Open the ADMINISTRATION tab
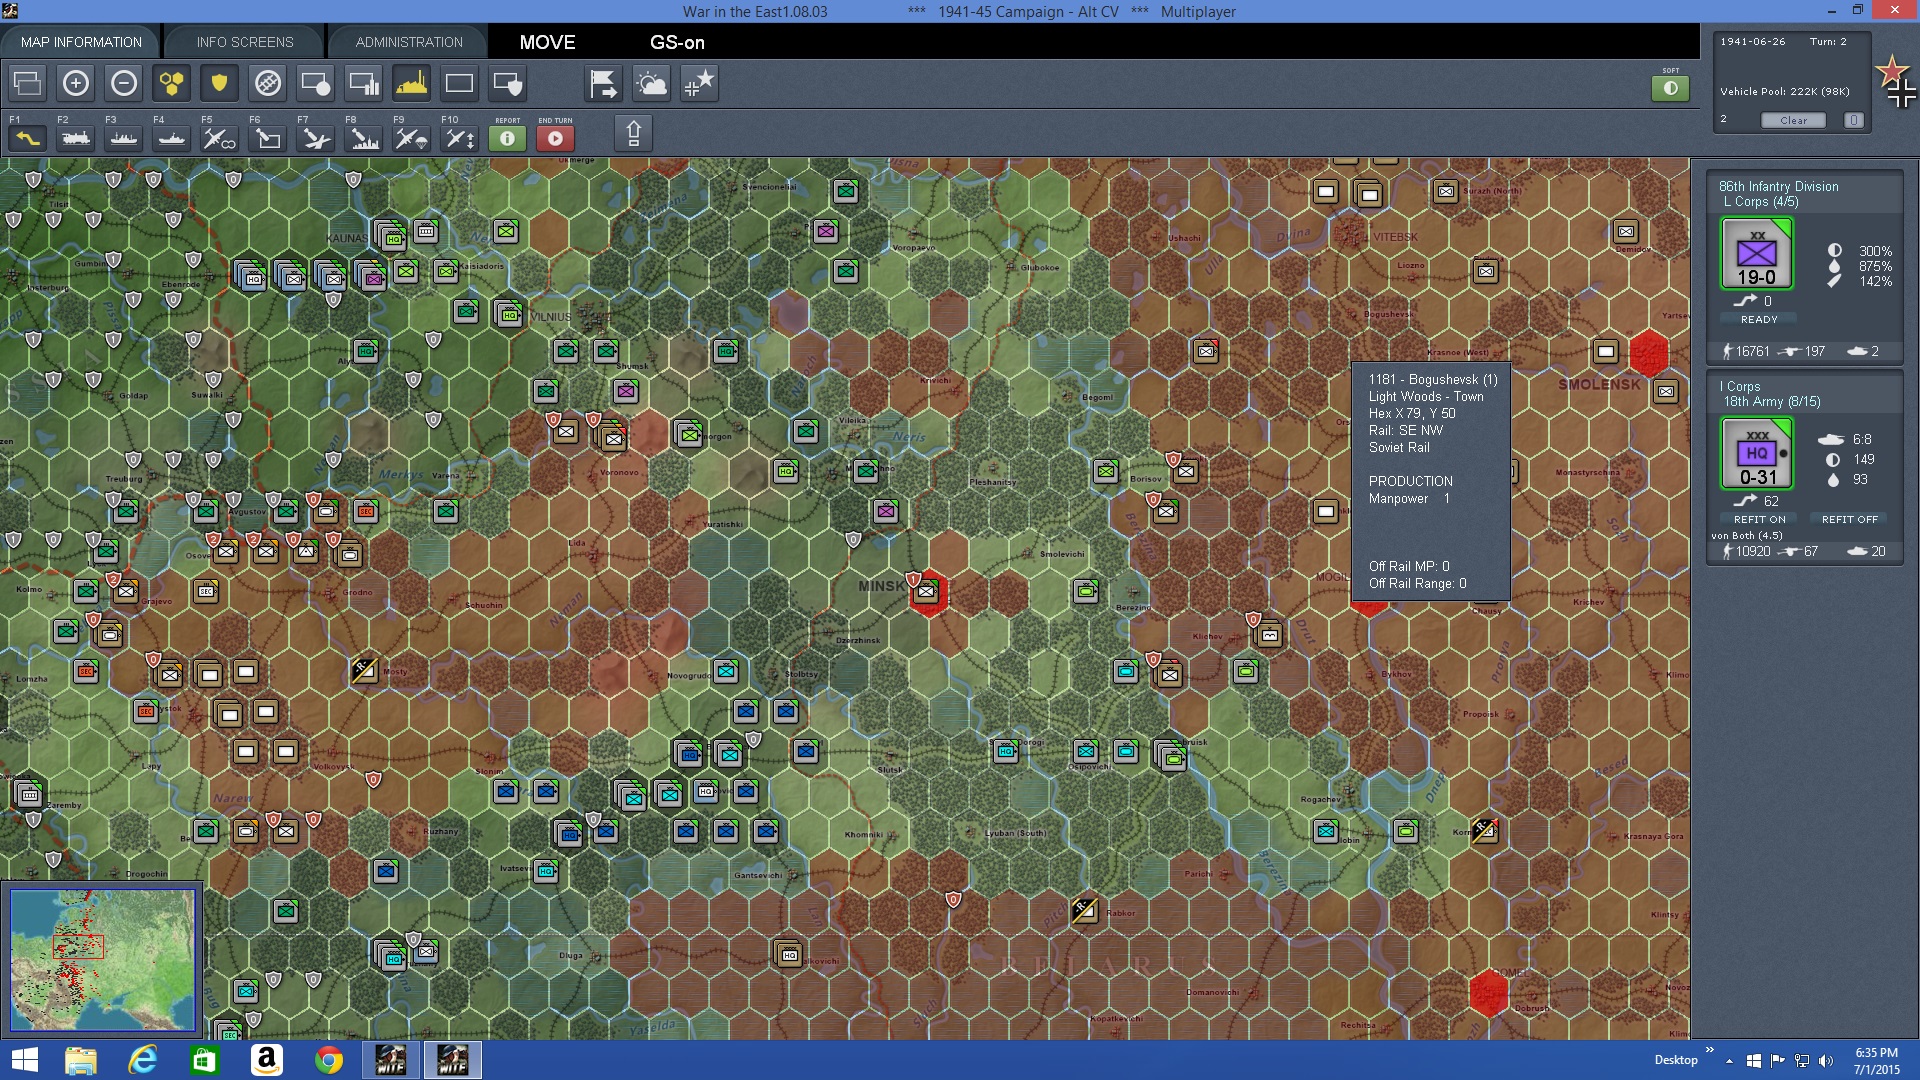1920x1080 pixels. point(409,42)
